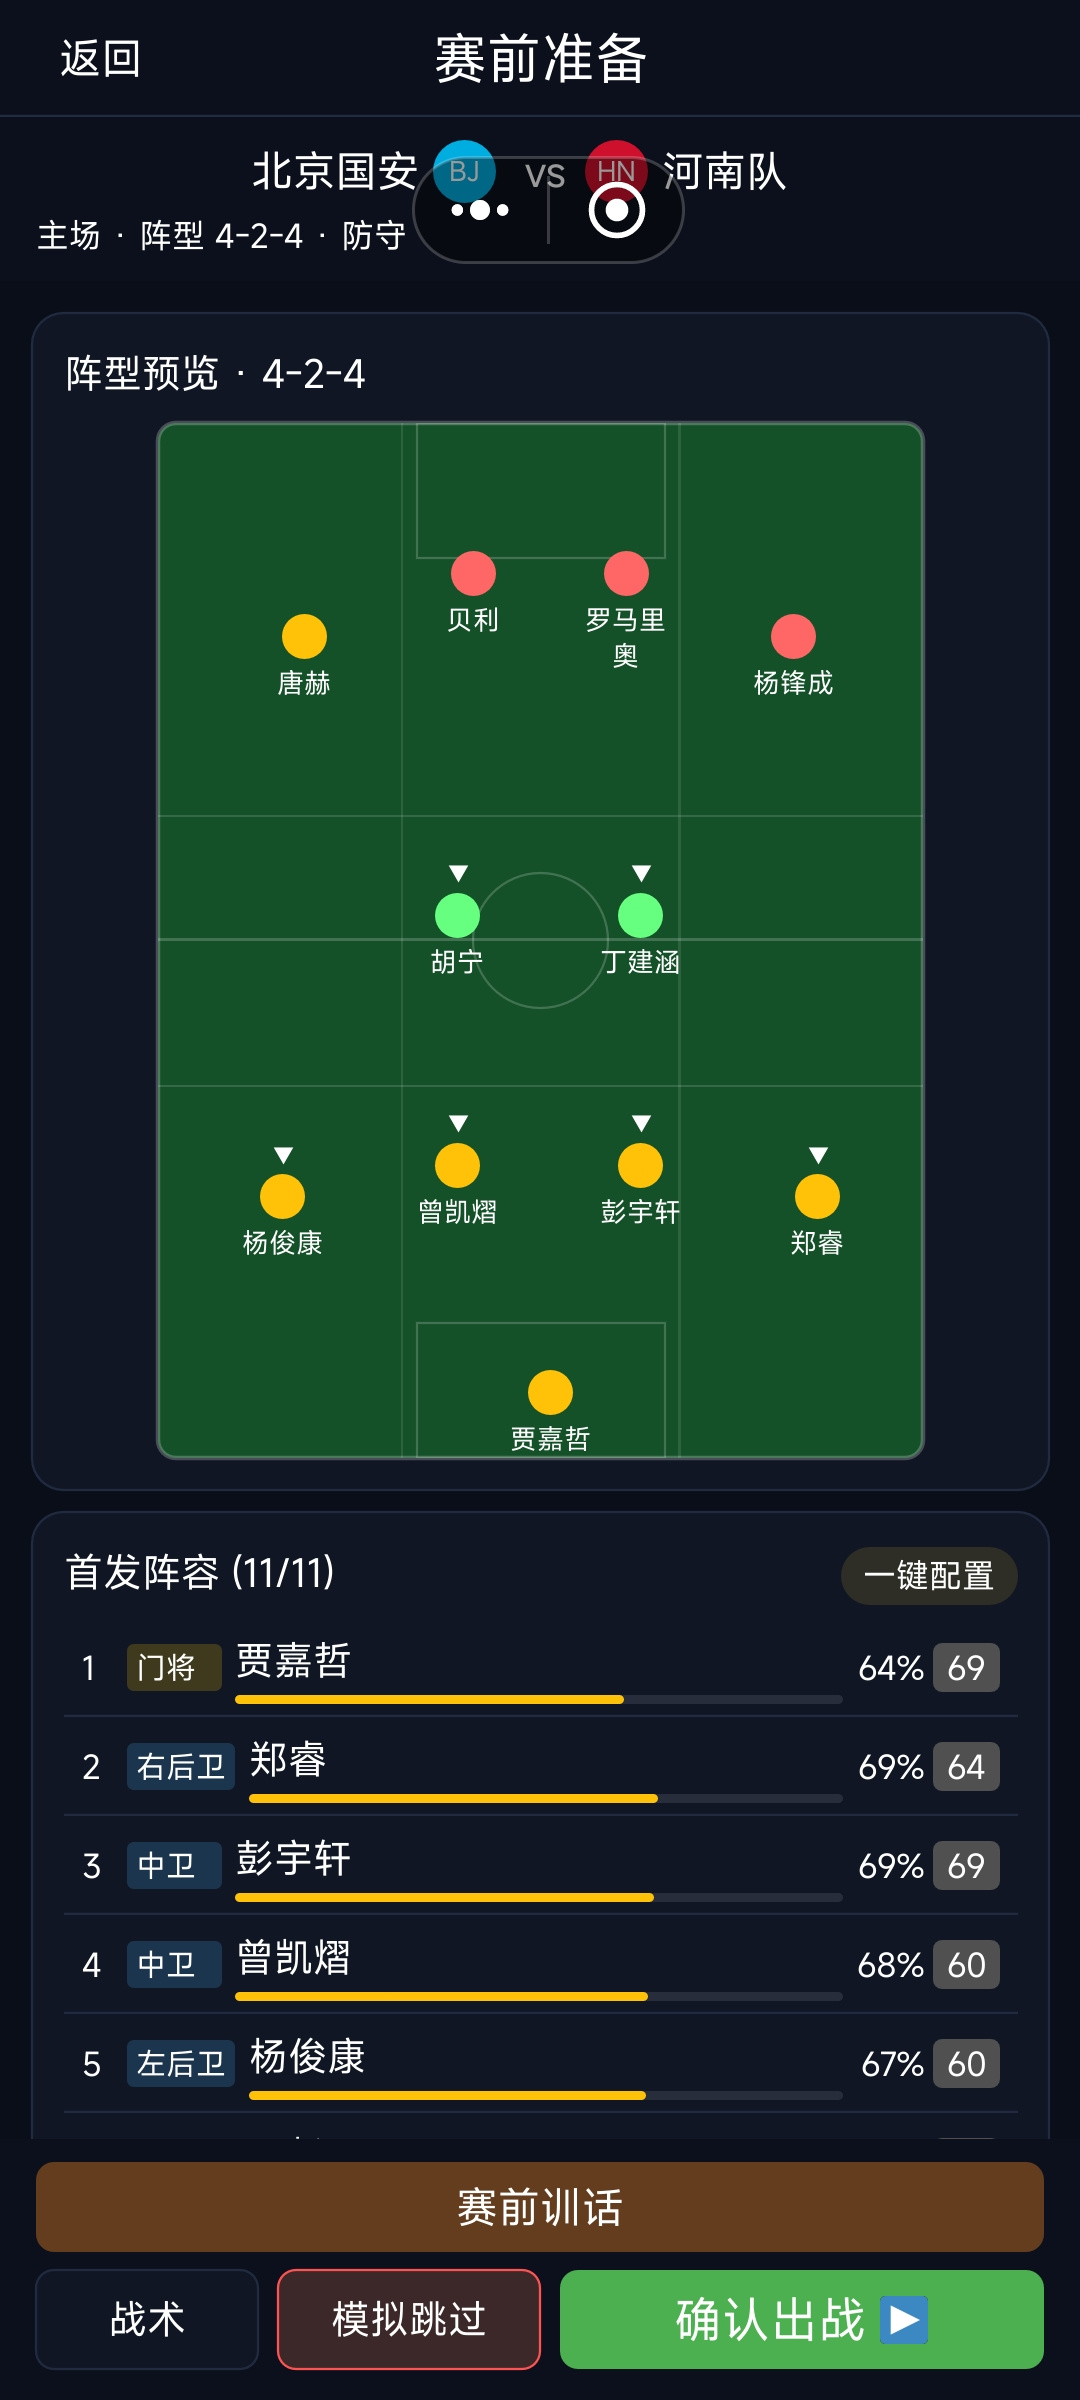Select midfielder 胡宁 green marker
This screenshot has width=1080, height=2400.
point(457,915)
